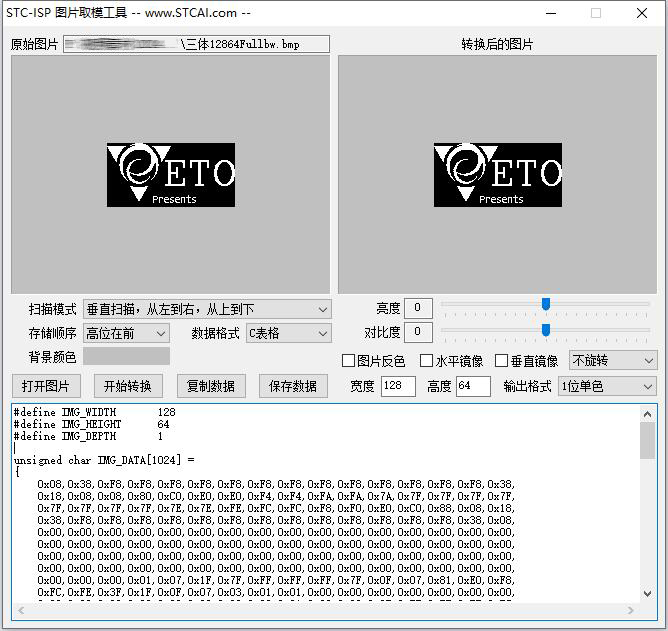Click the 打开图片 button
The width and height of the screenshot is (668, 631).
pyautogui.click(x=46, y=386)
